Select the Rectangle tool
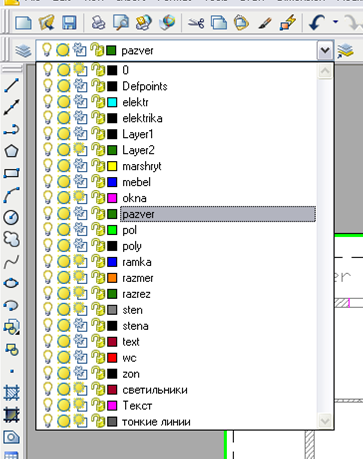Screen dimensions: 363x459 pyautogui.click(x=11, y=173)
